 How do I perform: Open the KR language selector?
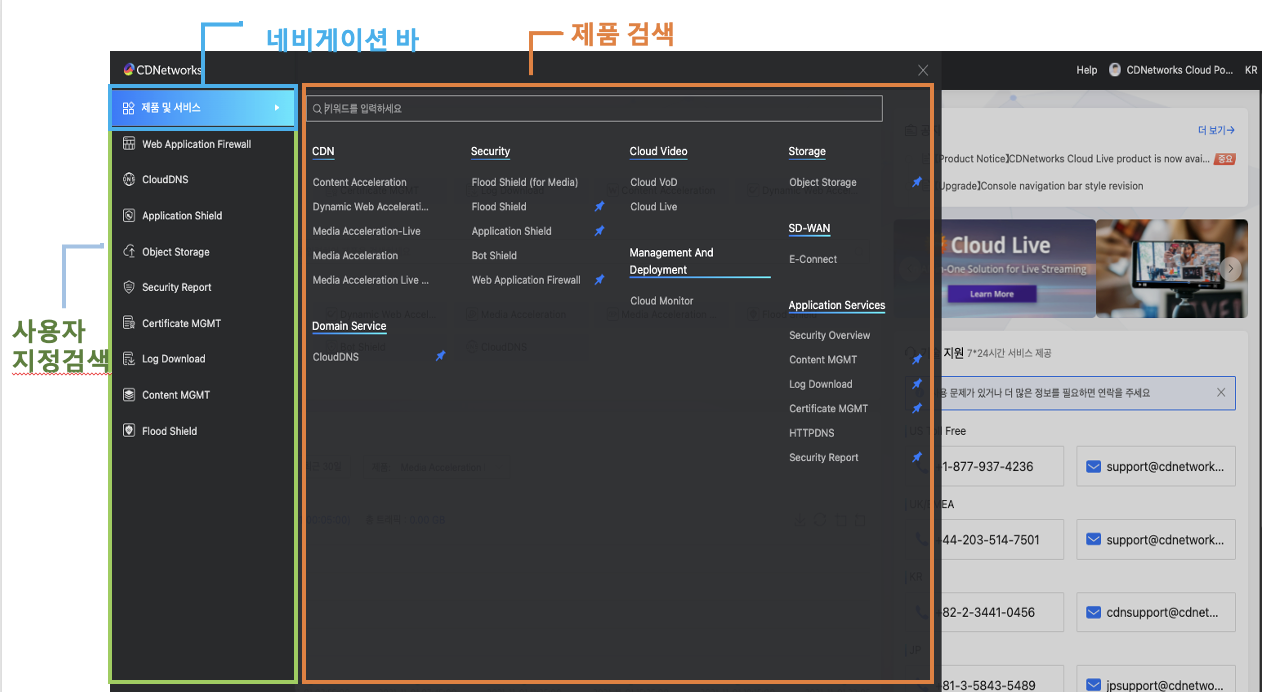tap(1251, 71)
